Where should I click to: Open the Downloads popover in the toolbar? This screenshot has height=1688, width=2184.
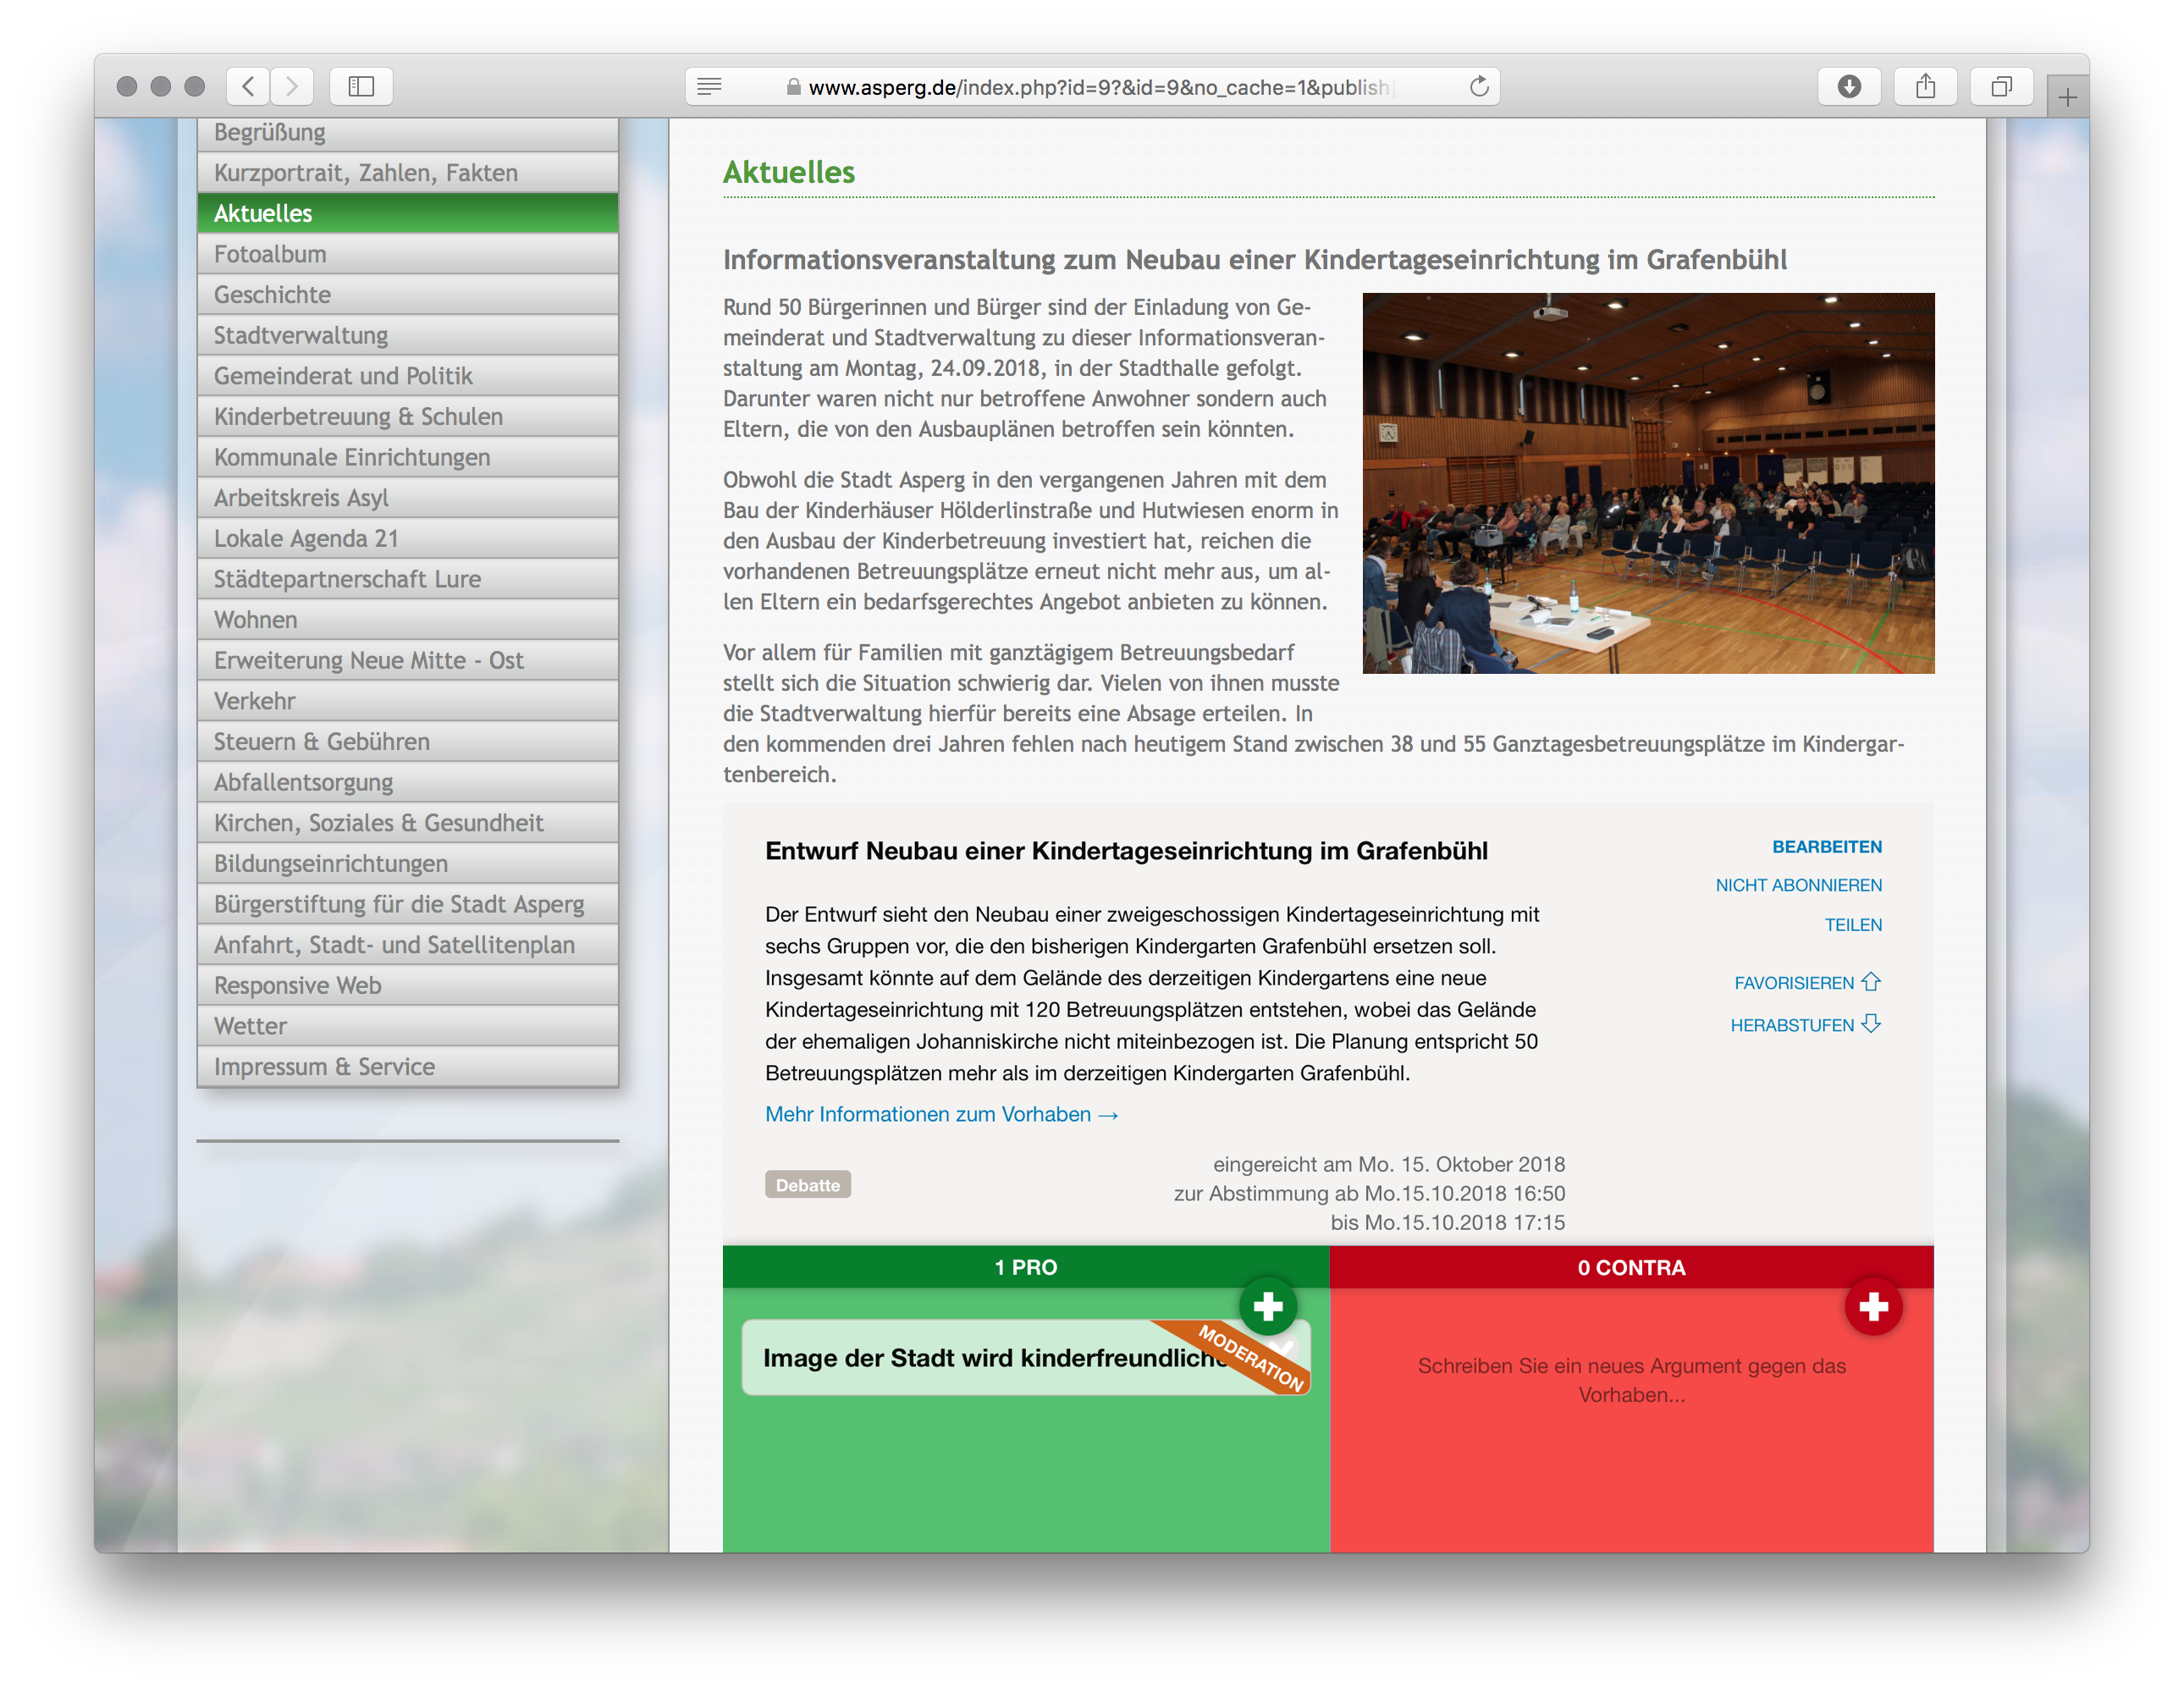(x=1849, y=86)
